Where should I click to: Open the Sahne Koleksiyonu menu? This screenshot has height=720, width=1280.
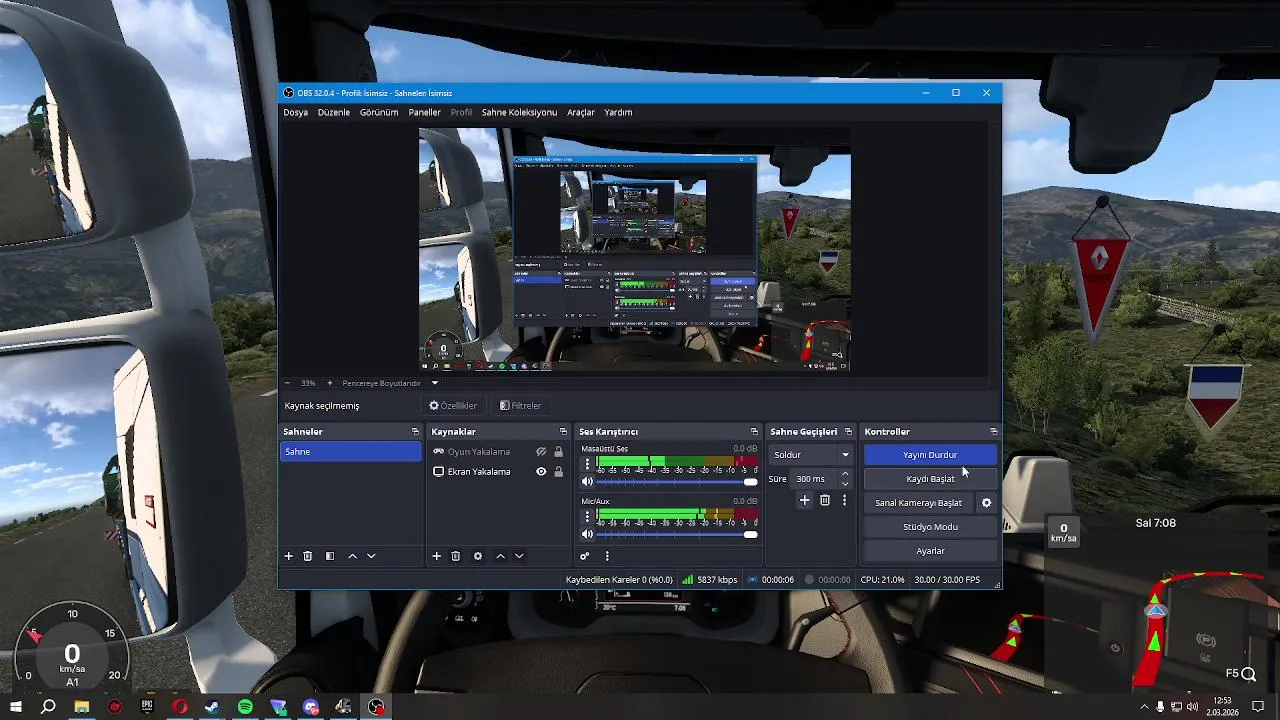pos(519,112)
